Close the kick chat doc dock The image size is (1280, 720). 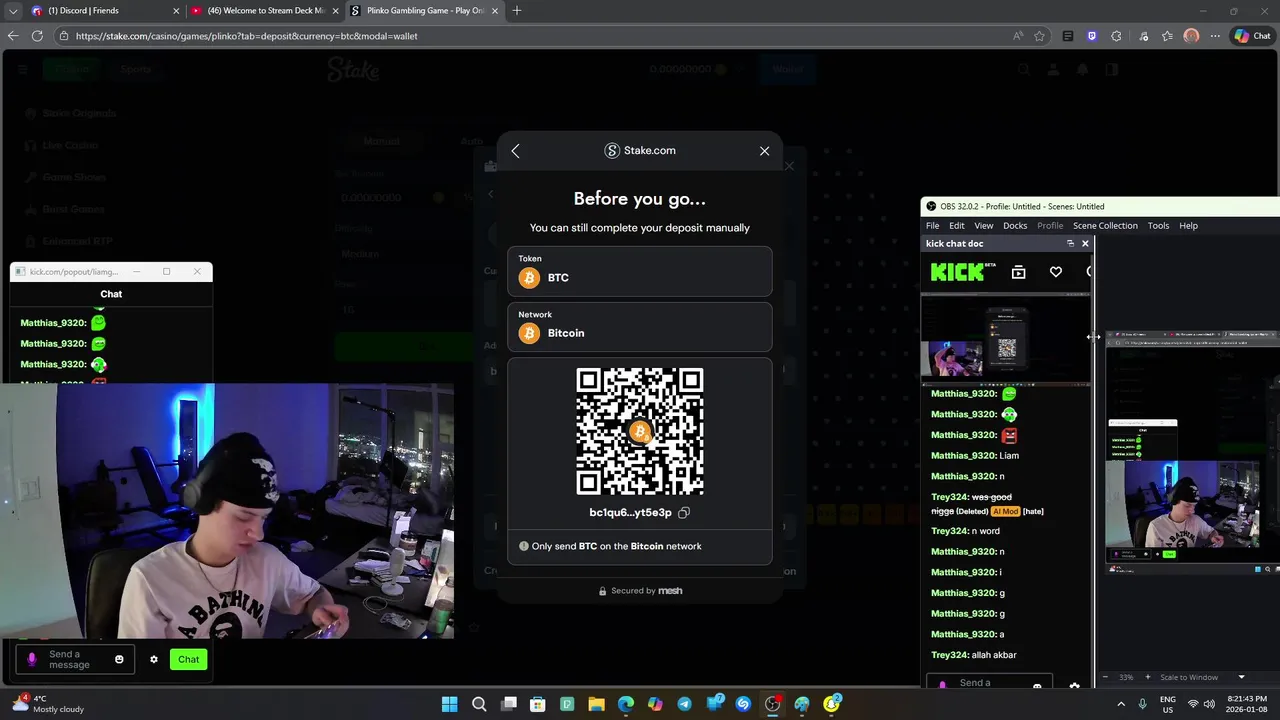click(x=1085, y=244)
